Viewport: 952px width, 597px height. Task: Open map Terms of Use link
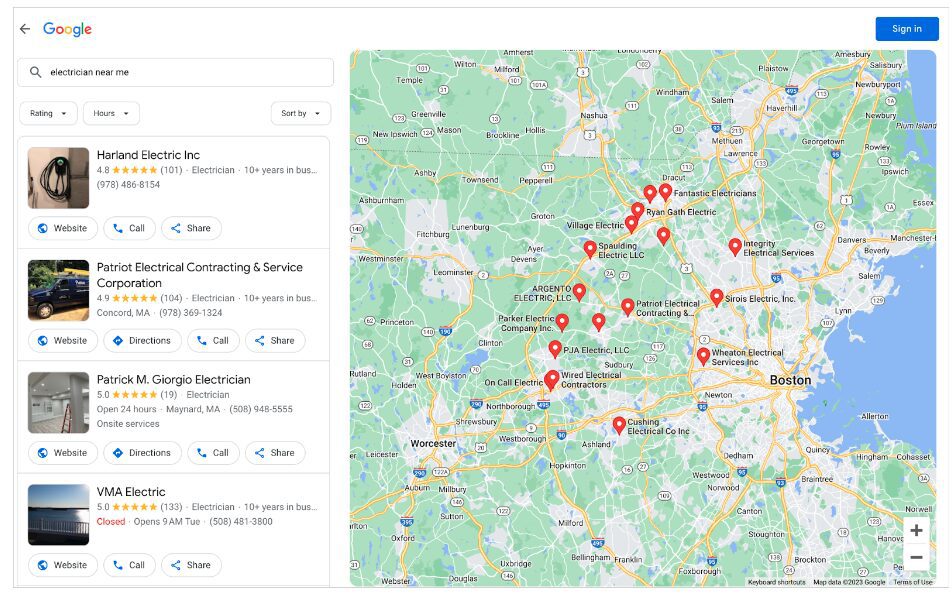(x=913, y=582)
